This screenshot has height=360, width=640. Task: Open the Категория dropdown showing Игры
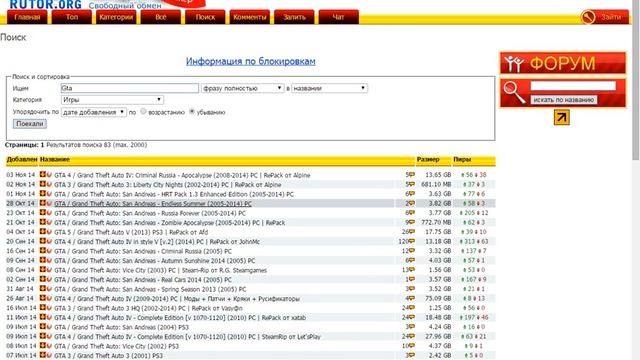tap(112, 100)
